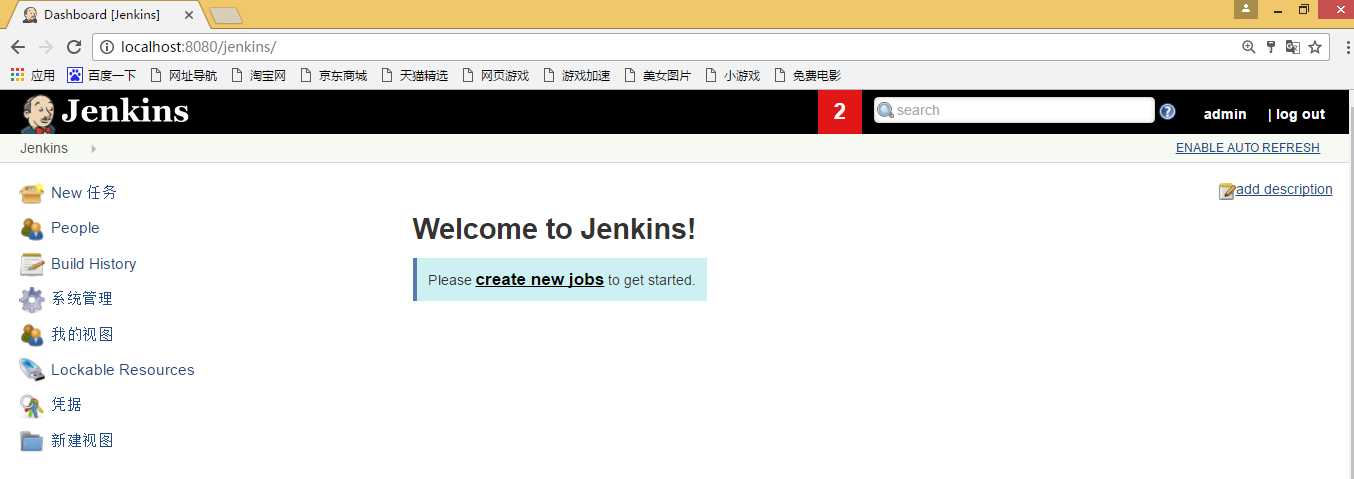The image size is (1354, 479).
Task: Bookmark the page with star icon
Action: tap(1315, 47)
